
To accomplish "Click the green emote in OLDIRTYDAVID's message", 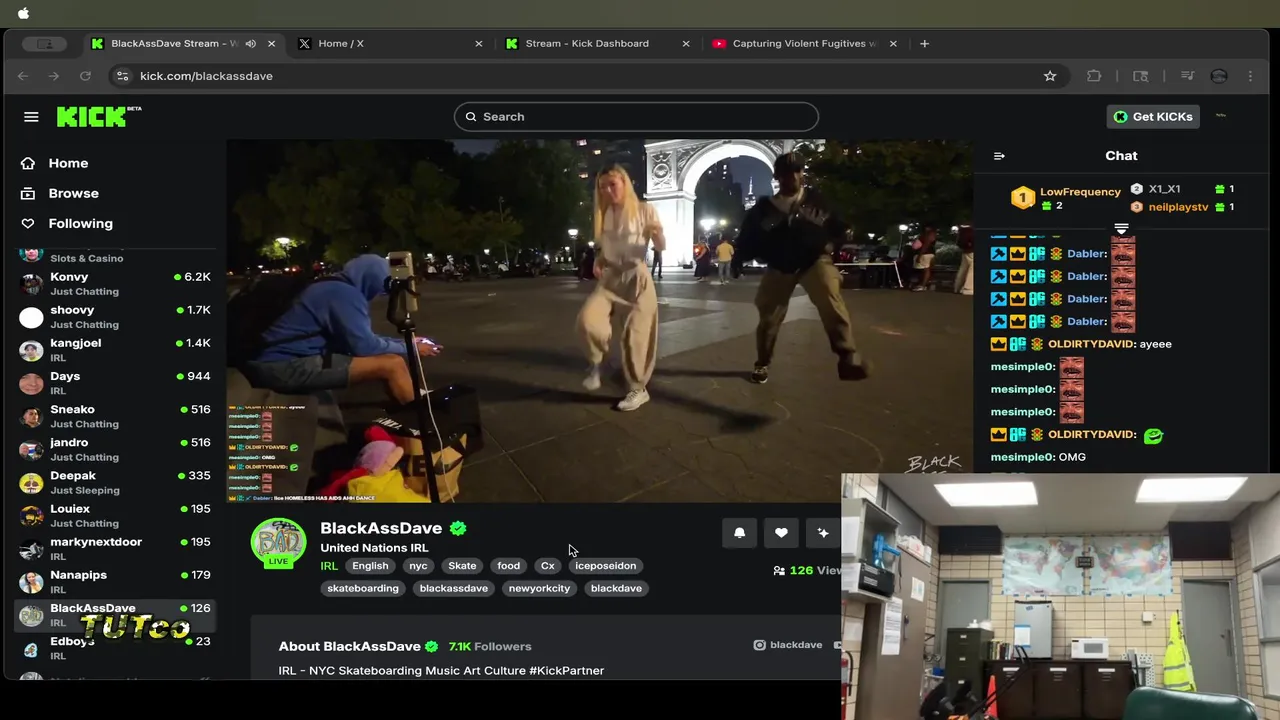I will [x=1153, y=435].
